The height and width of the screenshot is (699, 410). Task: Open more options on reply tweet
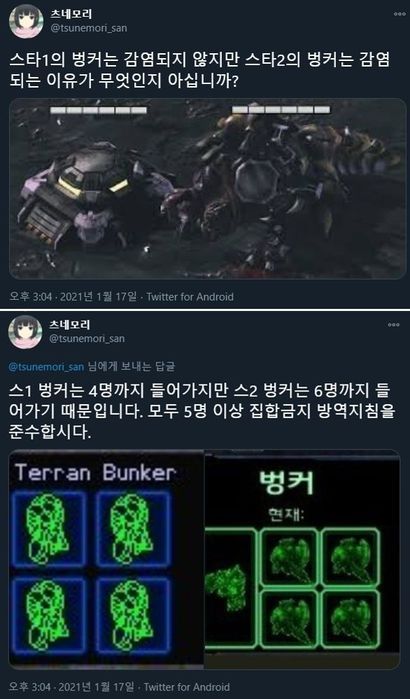(x=394, y=325)
